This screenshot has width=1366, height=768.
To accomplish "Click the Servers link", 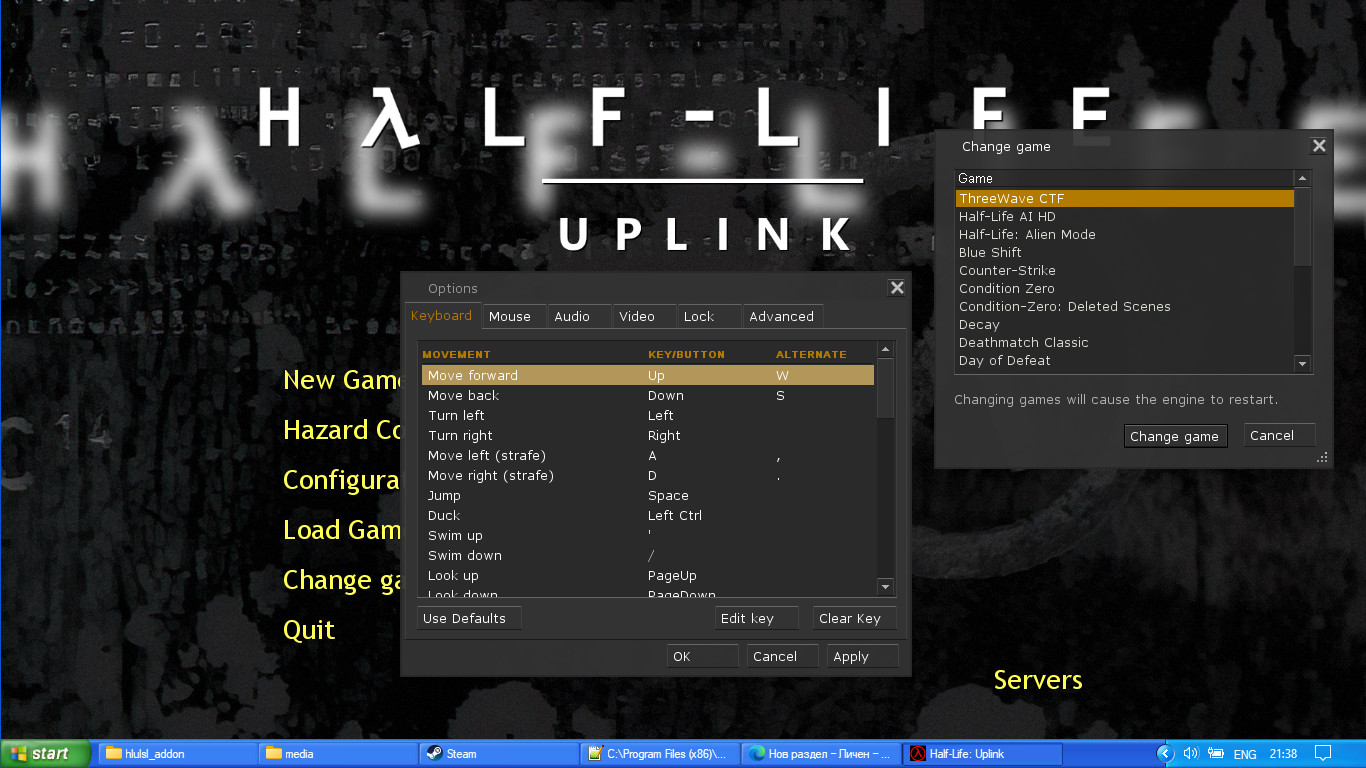I will pyautogui.click(x=1037, y=680).
